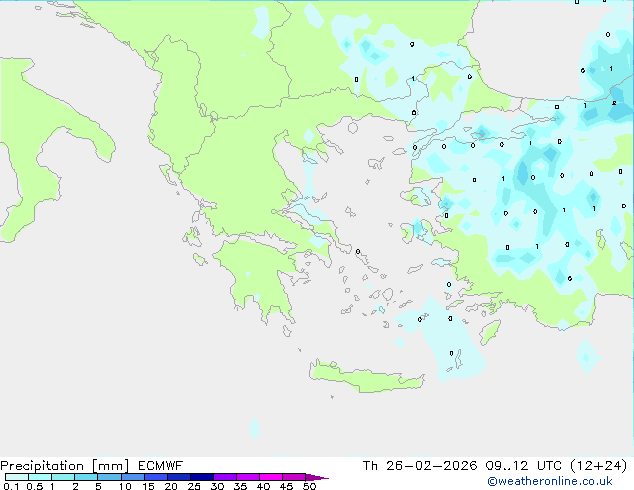The width and height of the screenshot is (634, 490).
Task: Click the island of Rhodes on the map
Action: 490,332
